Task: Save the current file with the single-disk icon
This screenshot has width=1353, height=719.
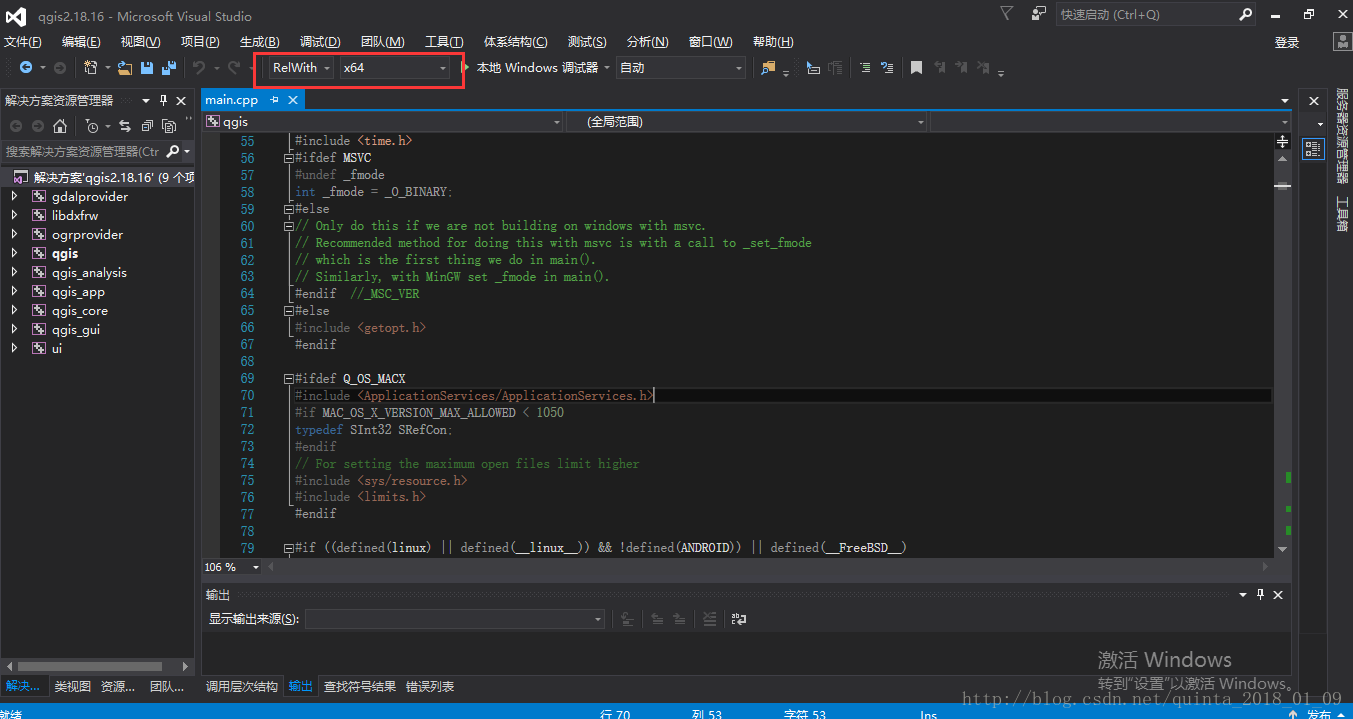Action: point(147,67)
